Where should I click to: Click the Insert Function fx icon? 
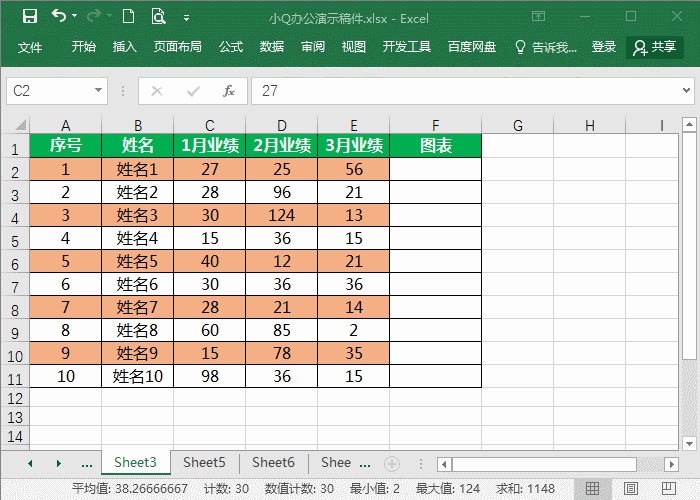click(x=229, y=91)
